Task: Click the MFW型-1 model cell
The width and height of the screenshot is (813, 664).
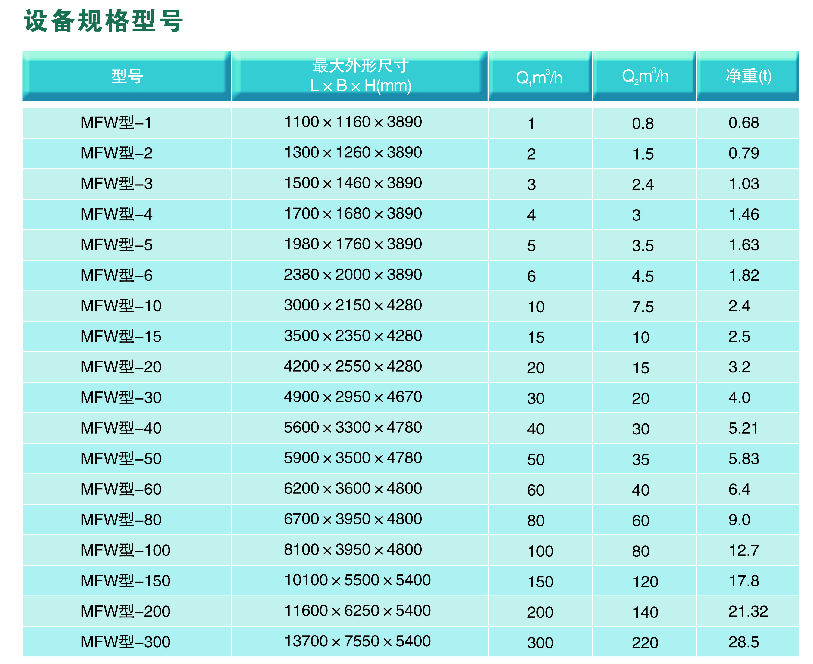Action: 117,123
